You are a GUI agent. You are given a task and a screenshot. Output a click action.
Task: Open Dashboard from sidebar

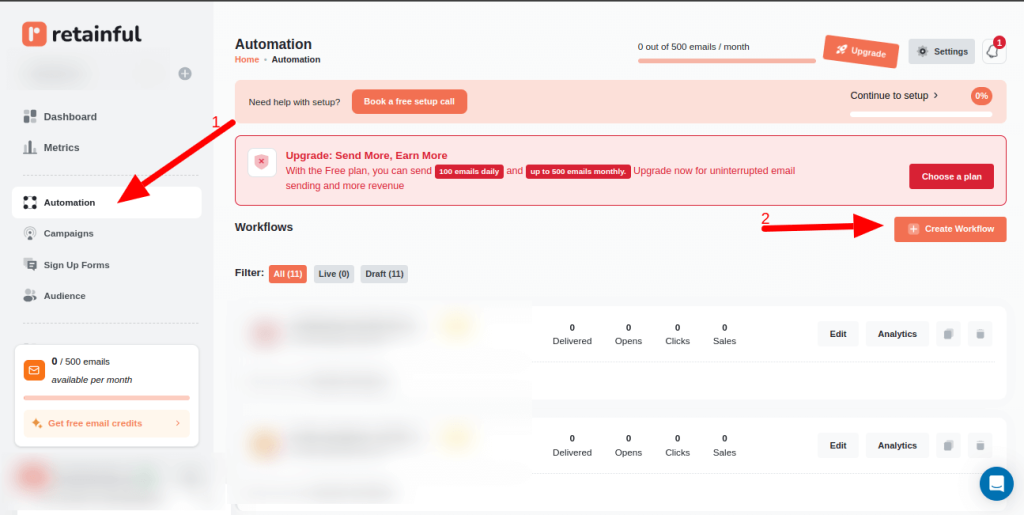point(70,117)
